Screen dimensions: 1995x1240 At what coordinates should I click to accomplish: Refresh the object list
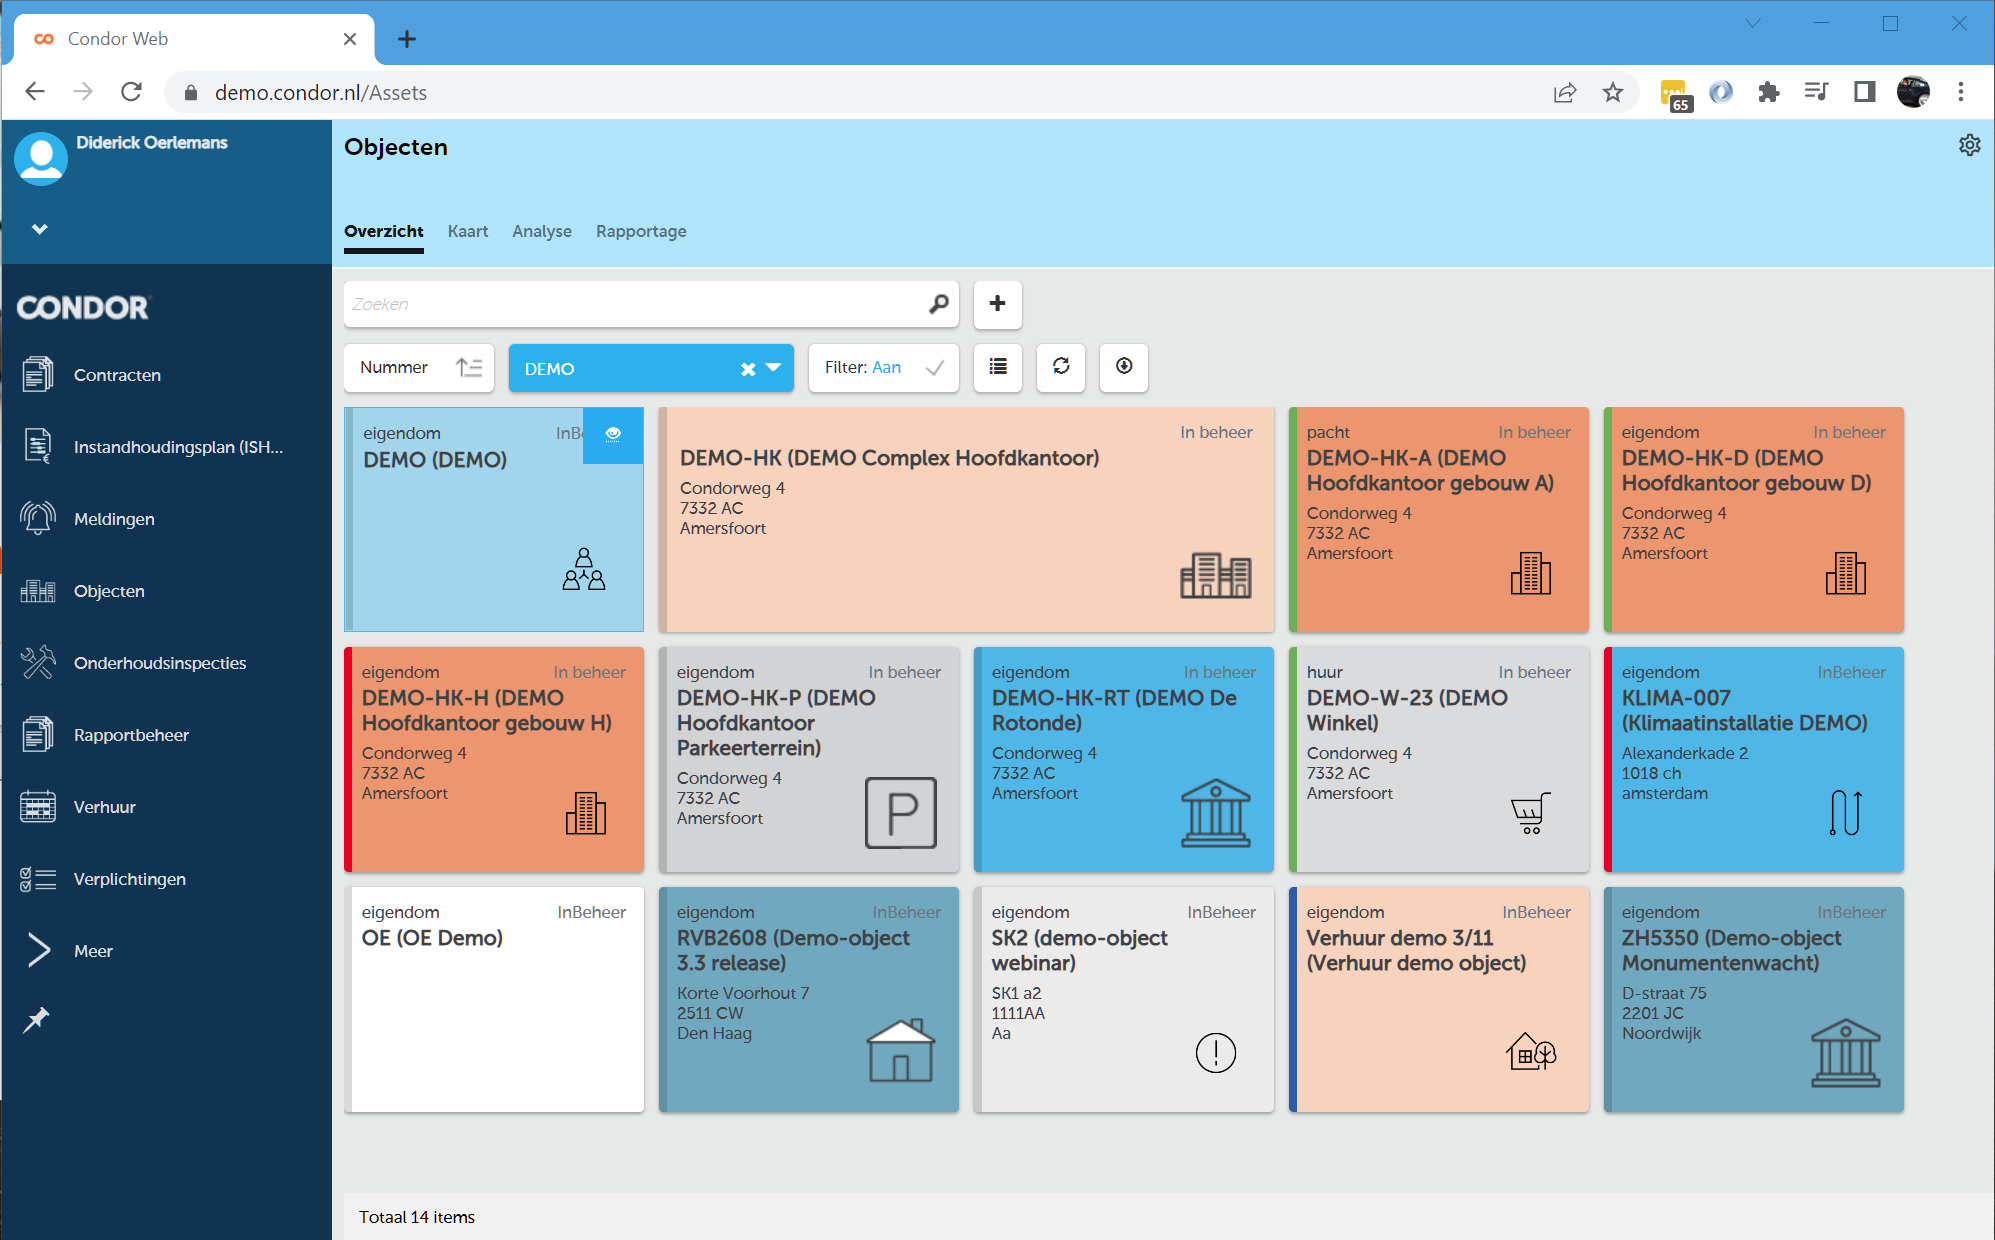[1060, 368]
